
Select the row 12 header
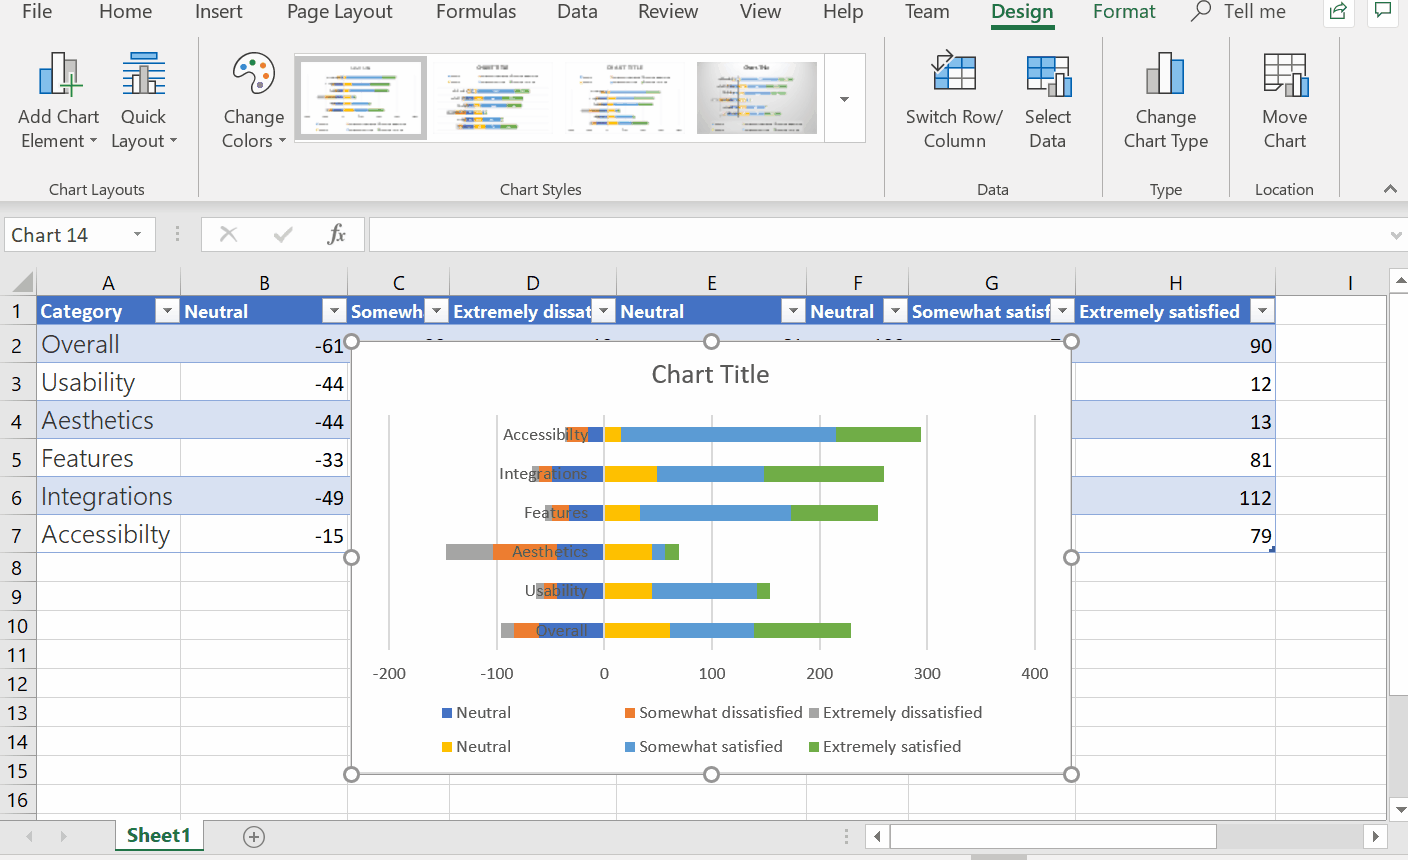[17, 684]
